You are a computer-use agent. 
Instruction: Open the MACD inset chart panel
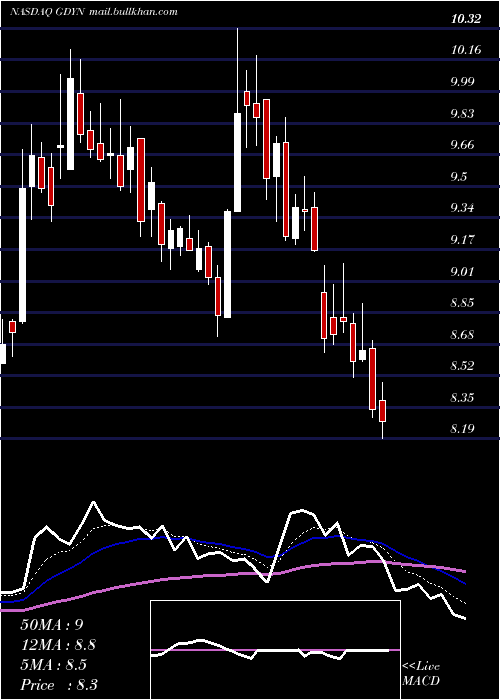275,650
